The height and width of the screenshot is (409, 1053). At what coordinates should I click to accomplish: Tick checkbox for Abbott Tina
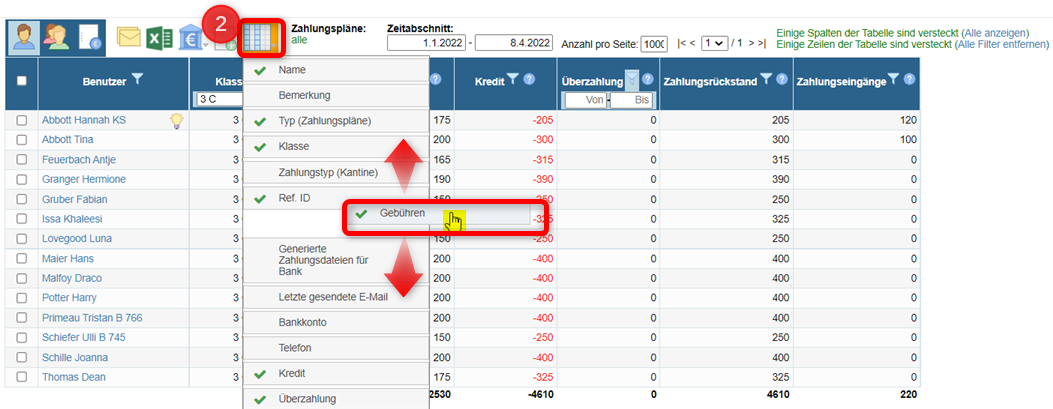(x=21, y=140)
